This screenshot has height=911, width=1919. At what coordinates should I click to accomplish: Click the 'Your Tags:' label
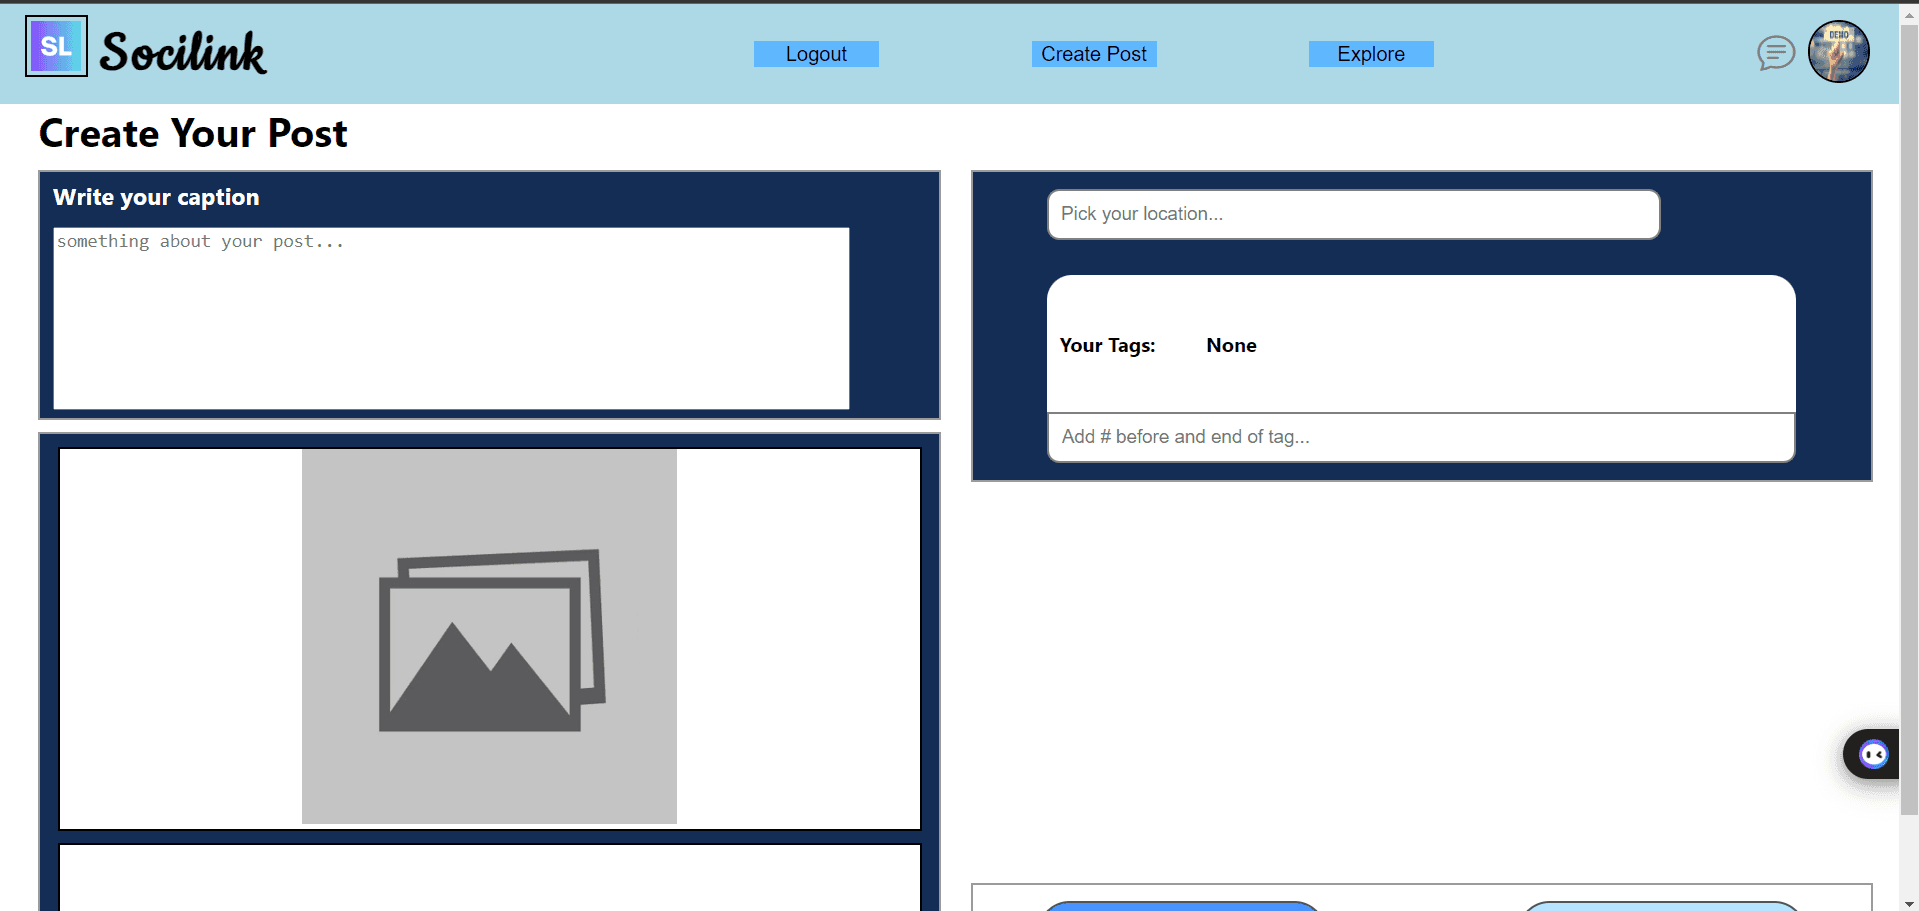(1107, 345)
